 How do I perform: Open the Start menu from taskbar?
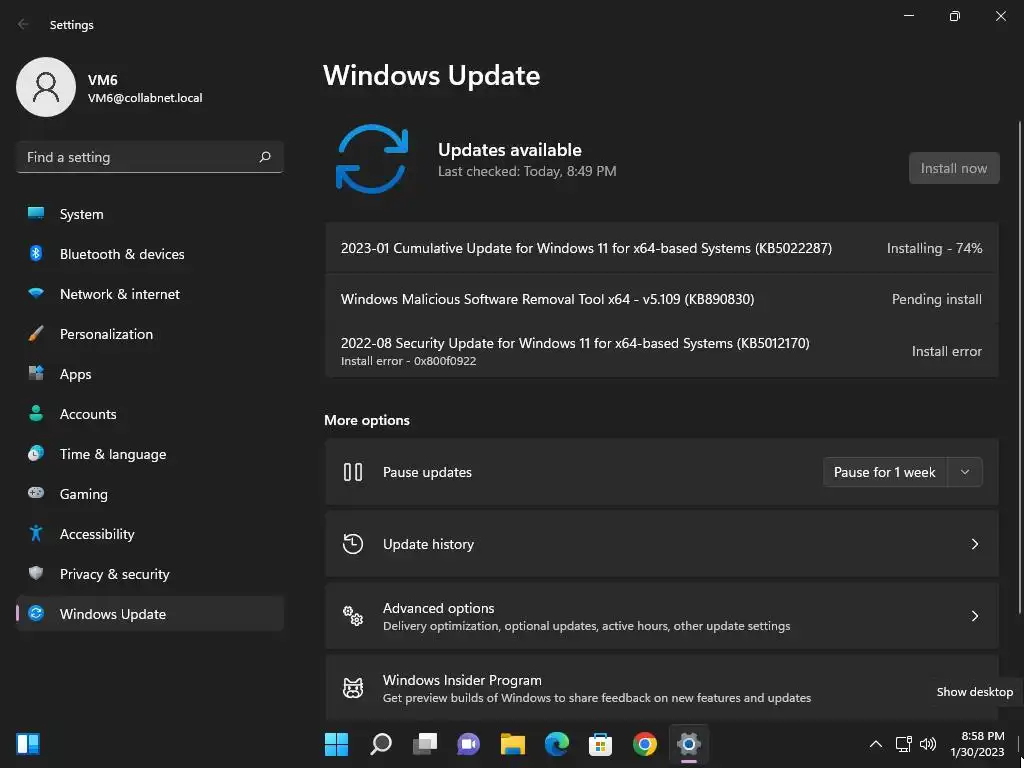pyautogui.click(x=336, y=744)
